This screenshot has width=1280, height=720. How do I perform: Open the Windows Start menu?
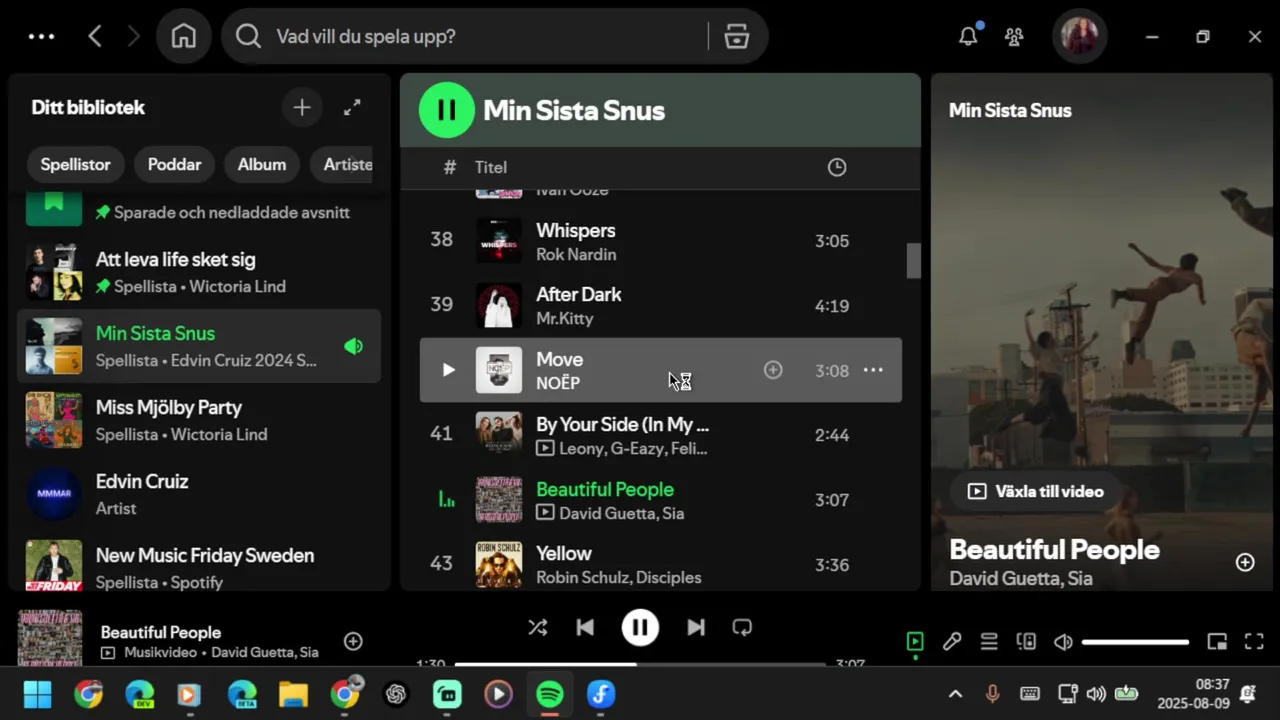(37, 694)
